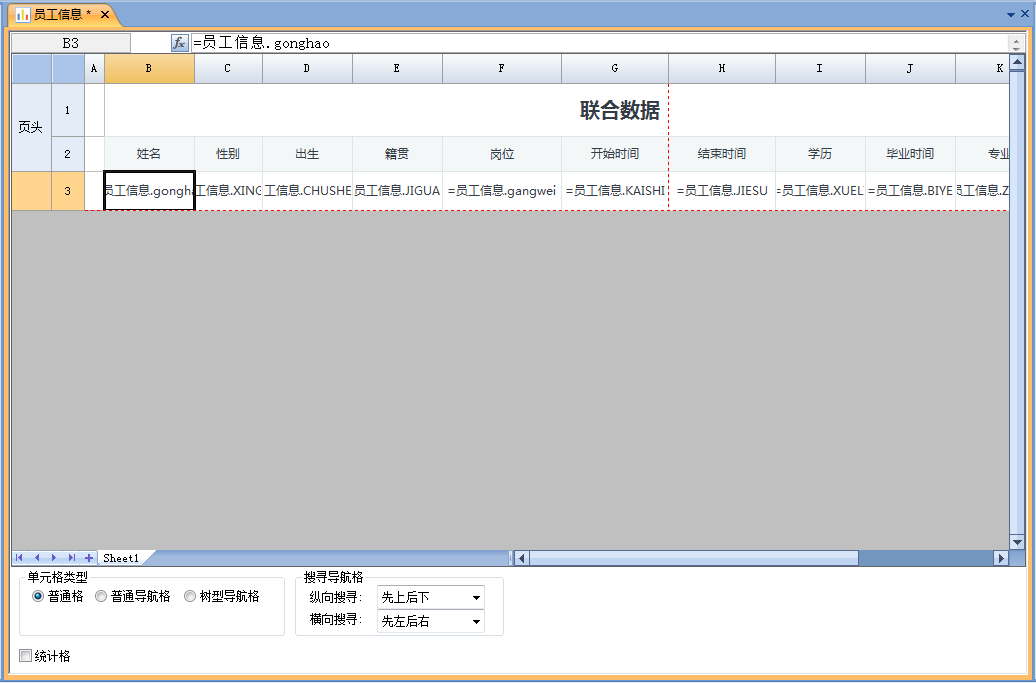Viewport: 1036px width, 683px height.
Task: Go to previous sheet tab arrow
Action: coord(37,558)
